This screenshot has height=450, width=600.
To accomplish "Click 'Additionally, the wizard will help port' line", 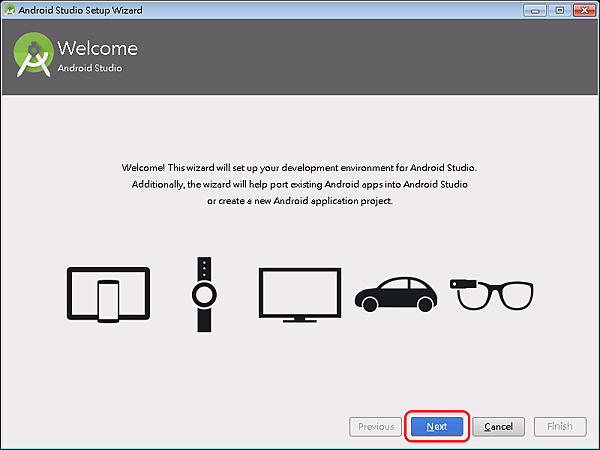I will (300, 184).
